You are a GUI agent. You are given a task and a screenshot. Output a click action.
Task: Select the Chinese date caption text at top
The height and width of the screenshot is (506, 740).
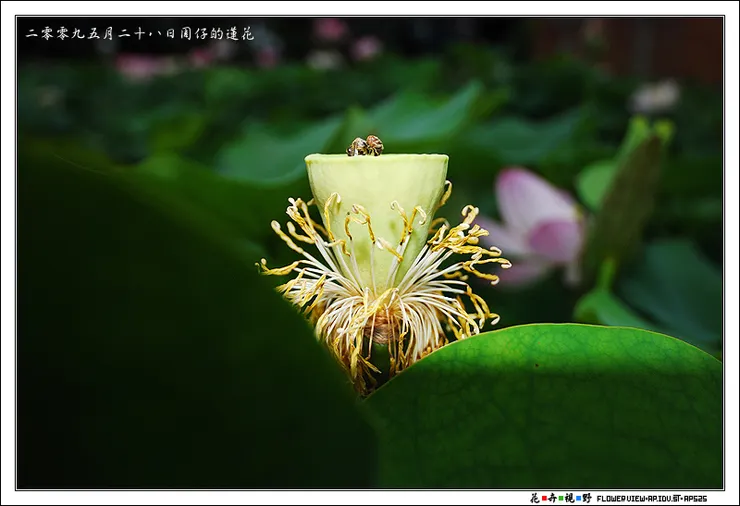(x=140, y=34)
